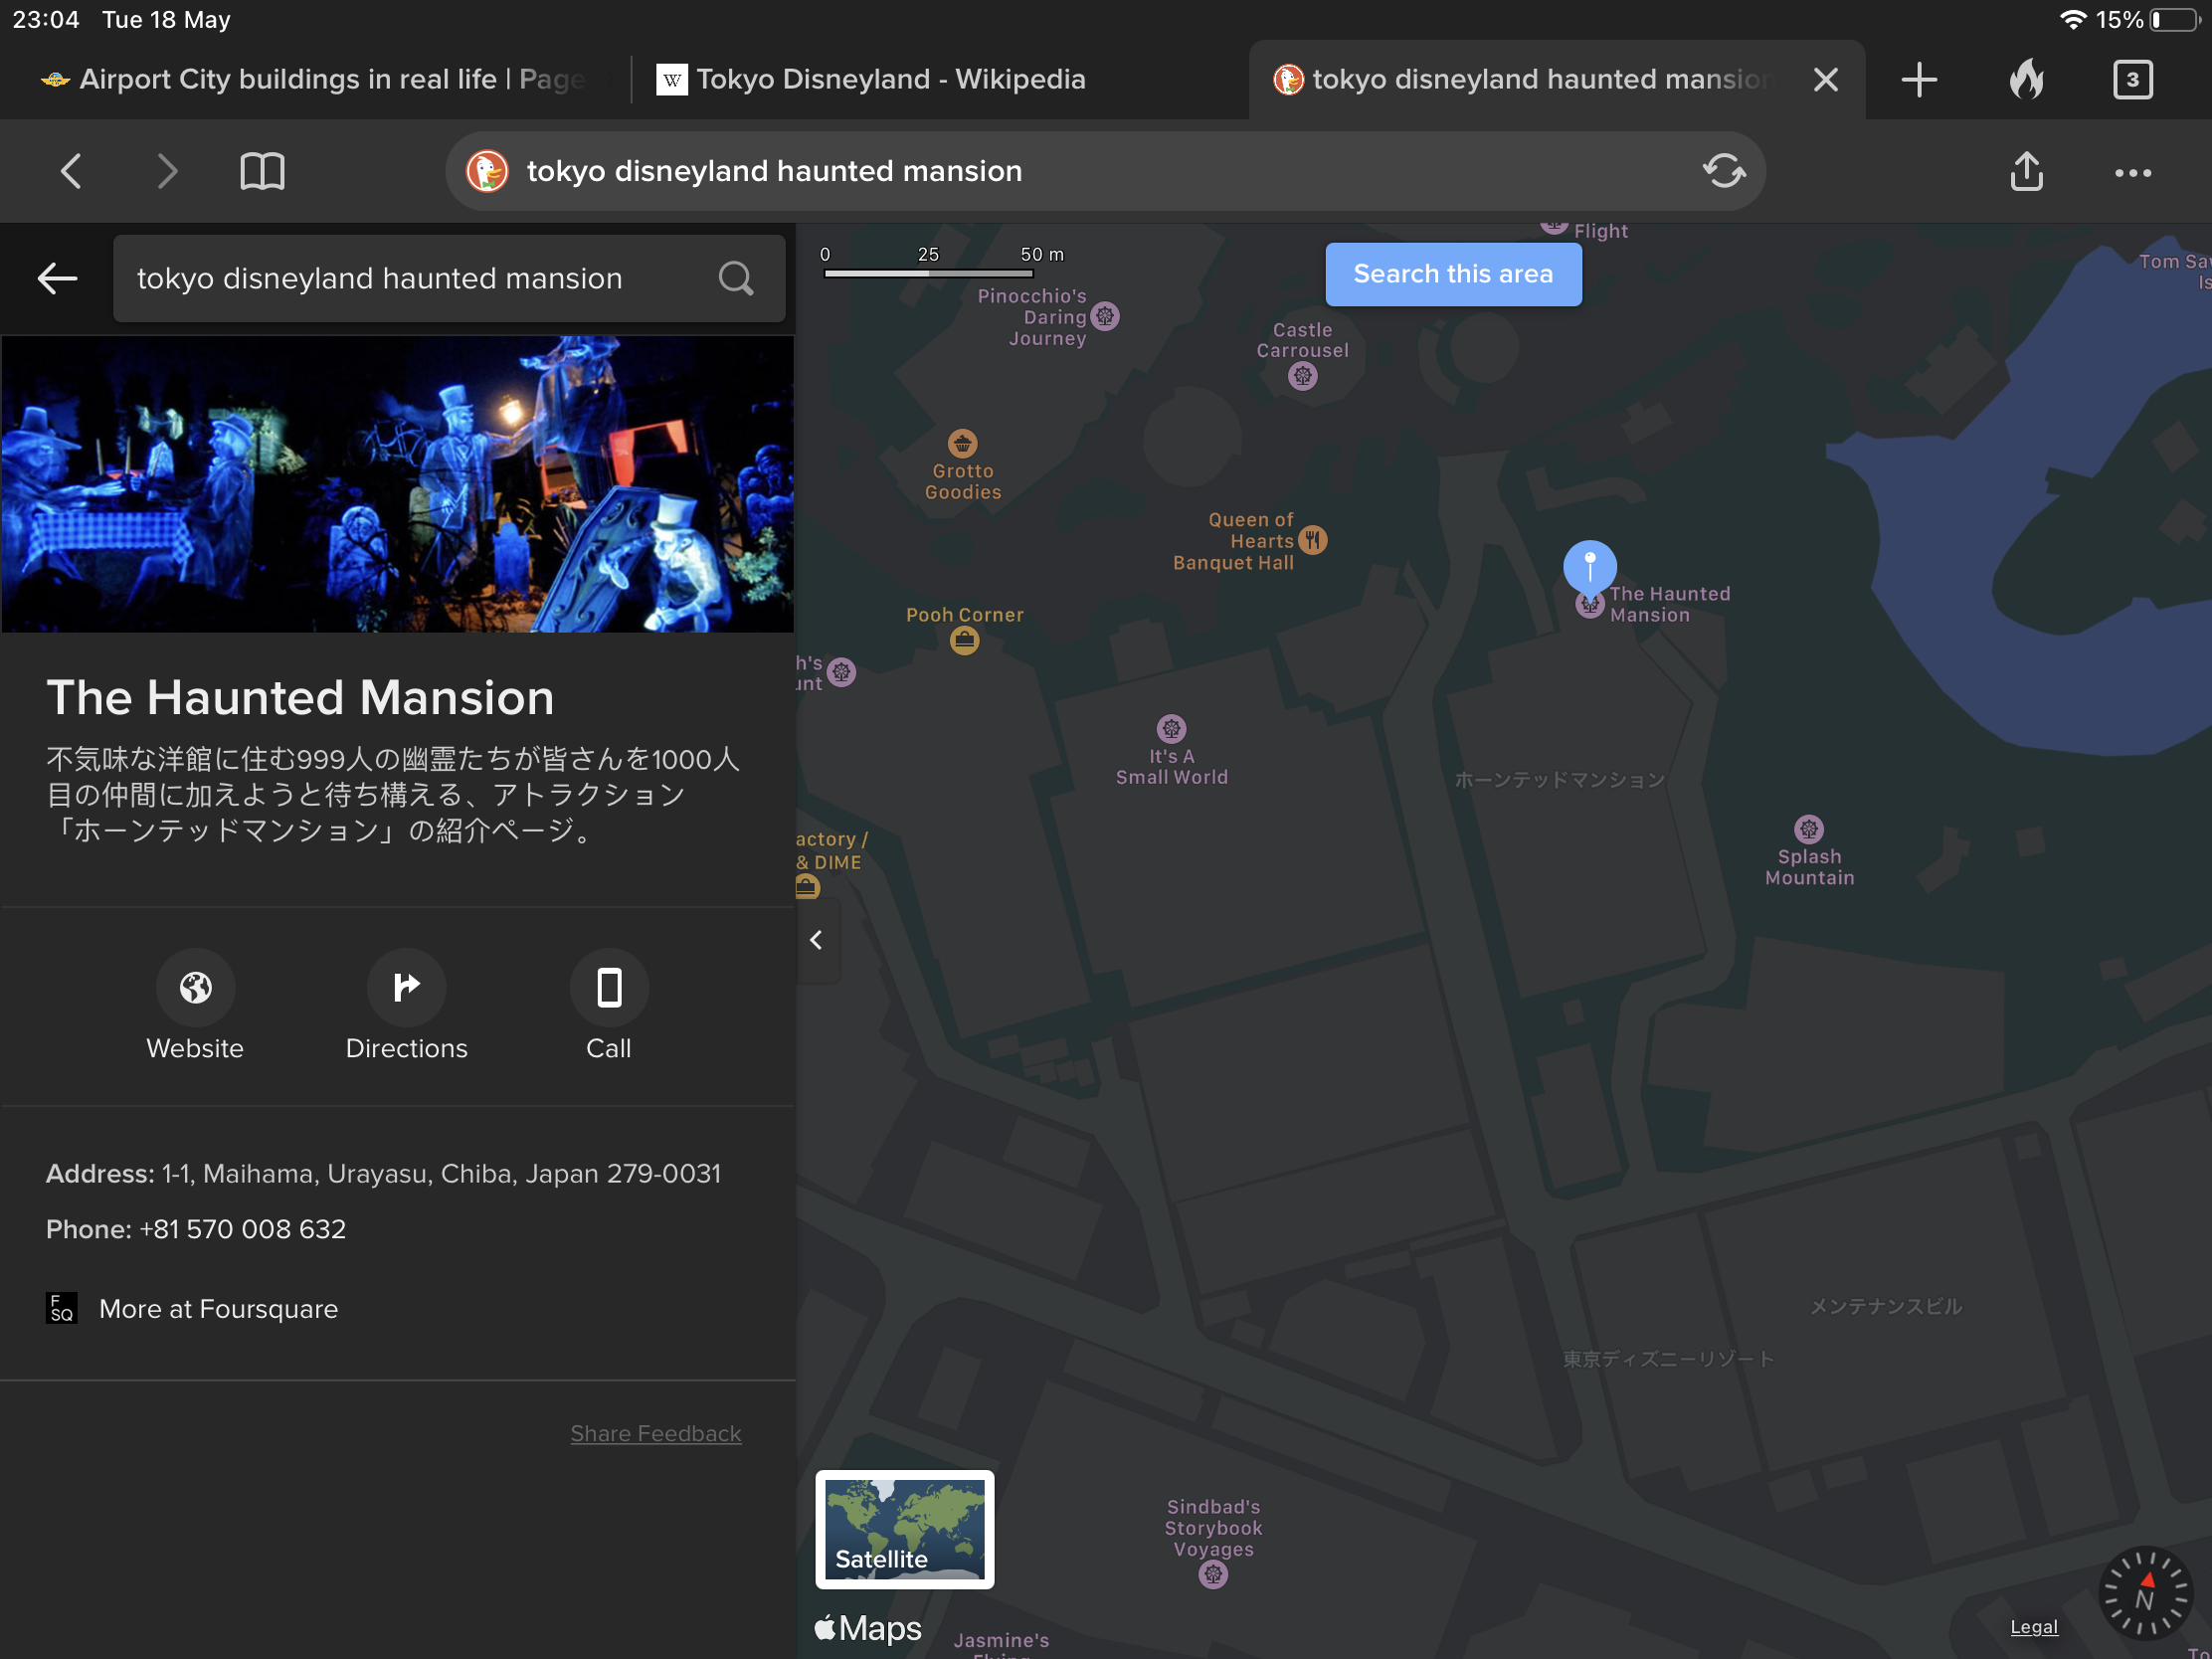Select Grotto Goodies shop marker
The image size is (2212, 1659).
962,442
